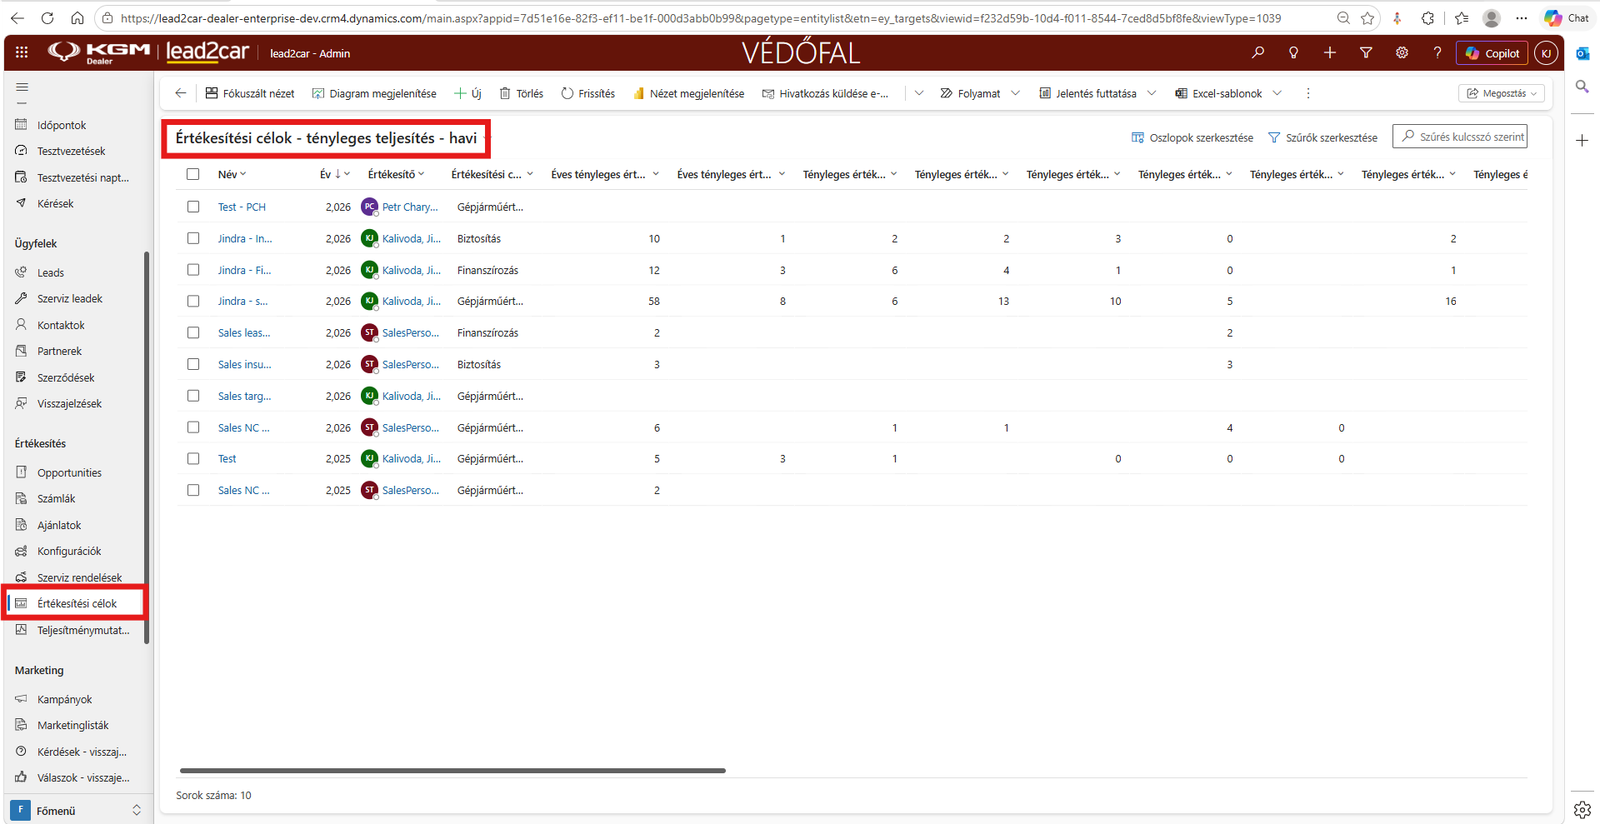Image resolution: width=1600 pixels, height=824 pixels.
Task: Bookmark this page with the star icon
Action: 1368,18
